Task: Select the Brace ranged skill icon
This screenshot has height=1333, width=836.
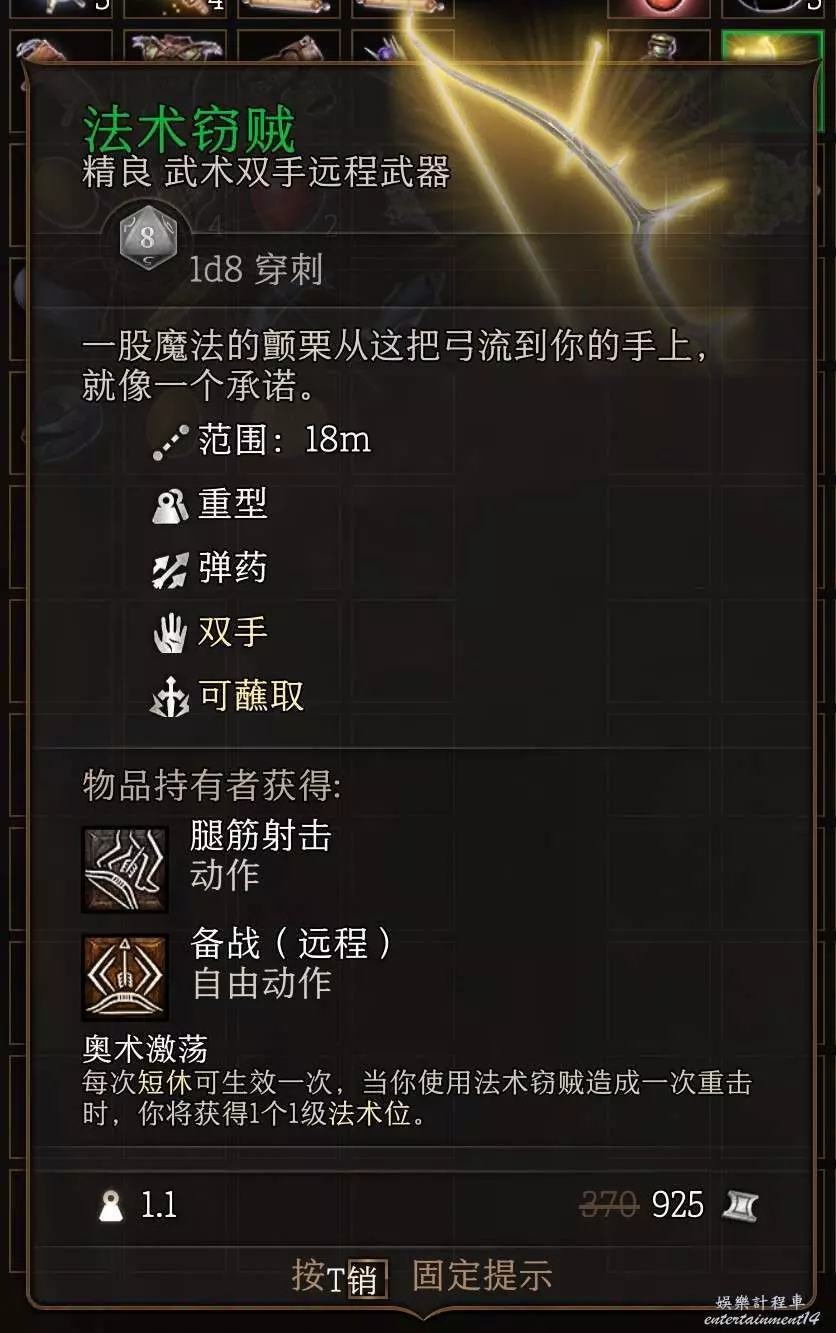Action: (x=125, y=976)
